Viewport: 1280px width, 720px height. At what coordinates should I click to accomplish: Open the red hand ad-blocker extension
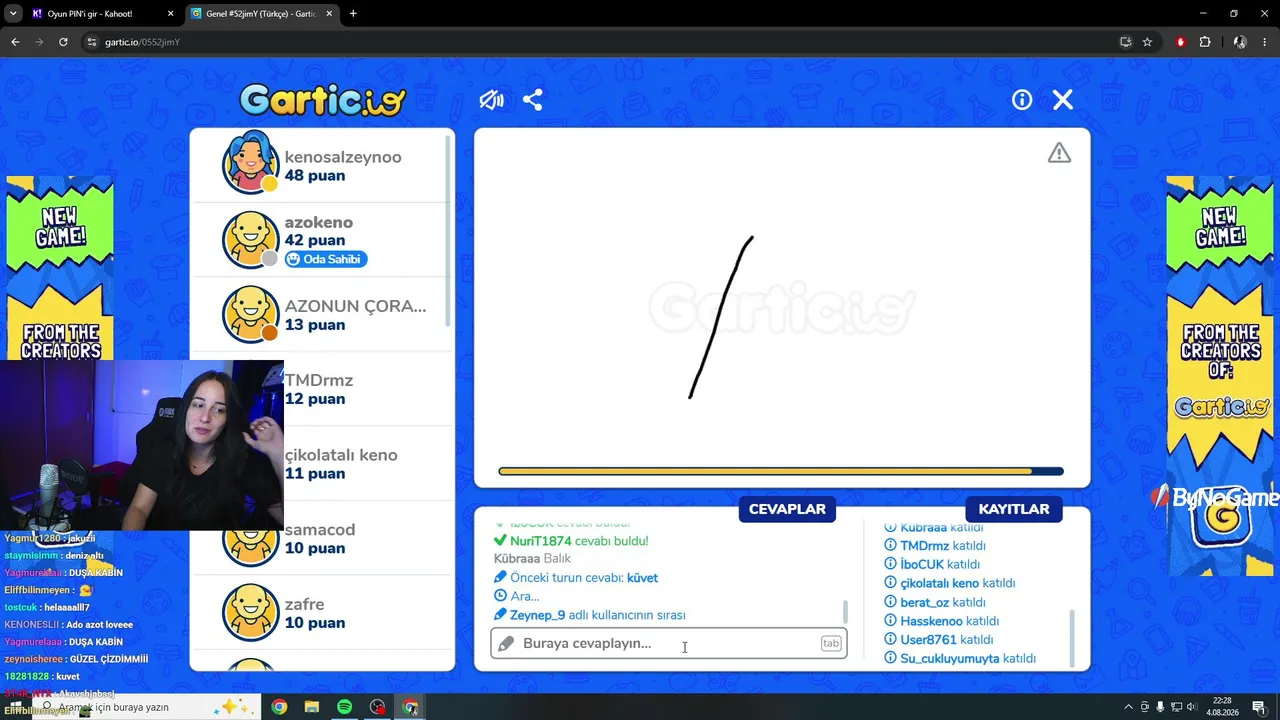tap(1181, 42)
